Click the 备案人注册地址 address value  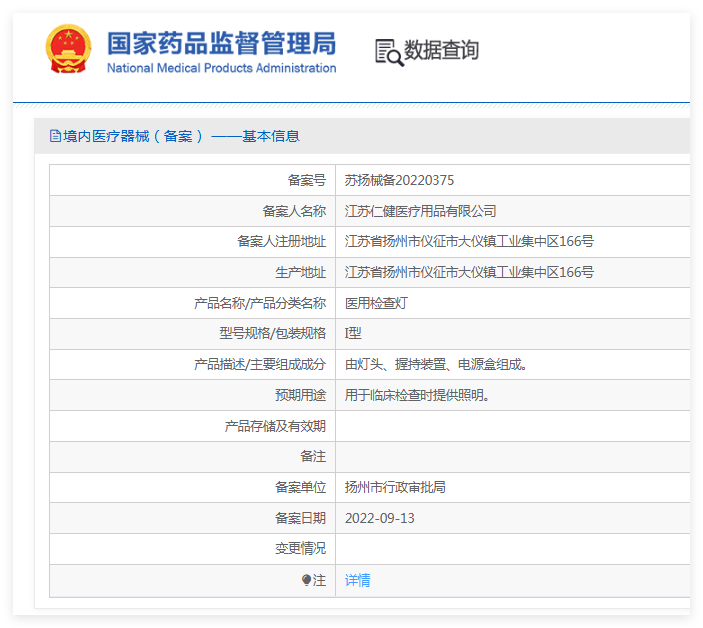point(469,242)
